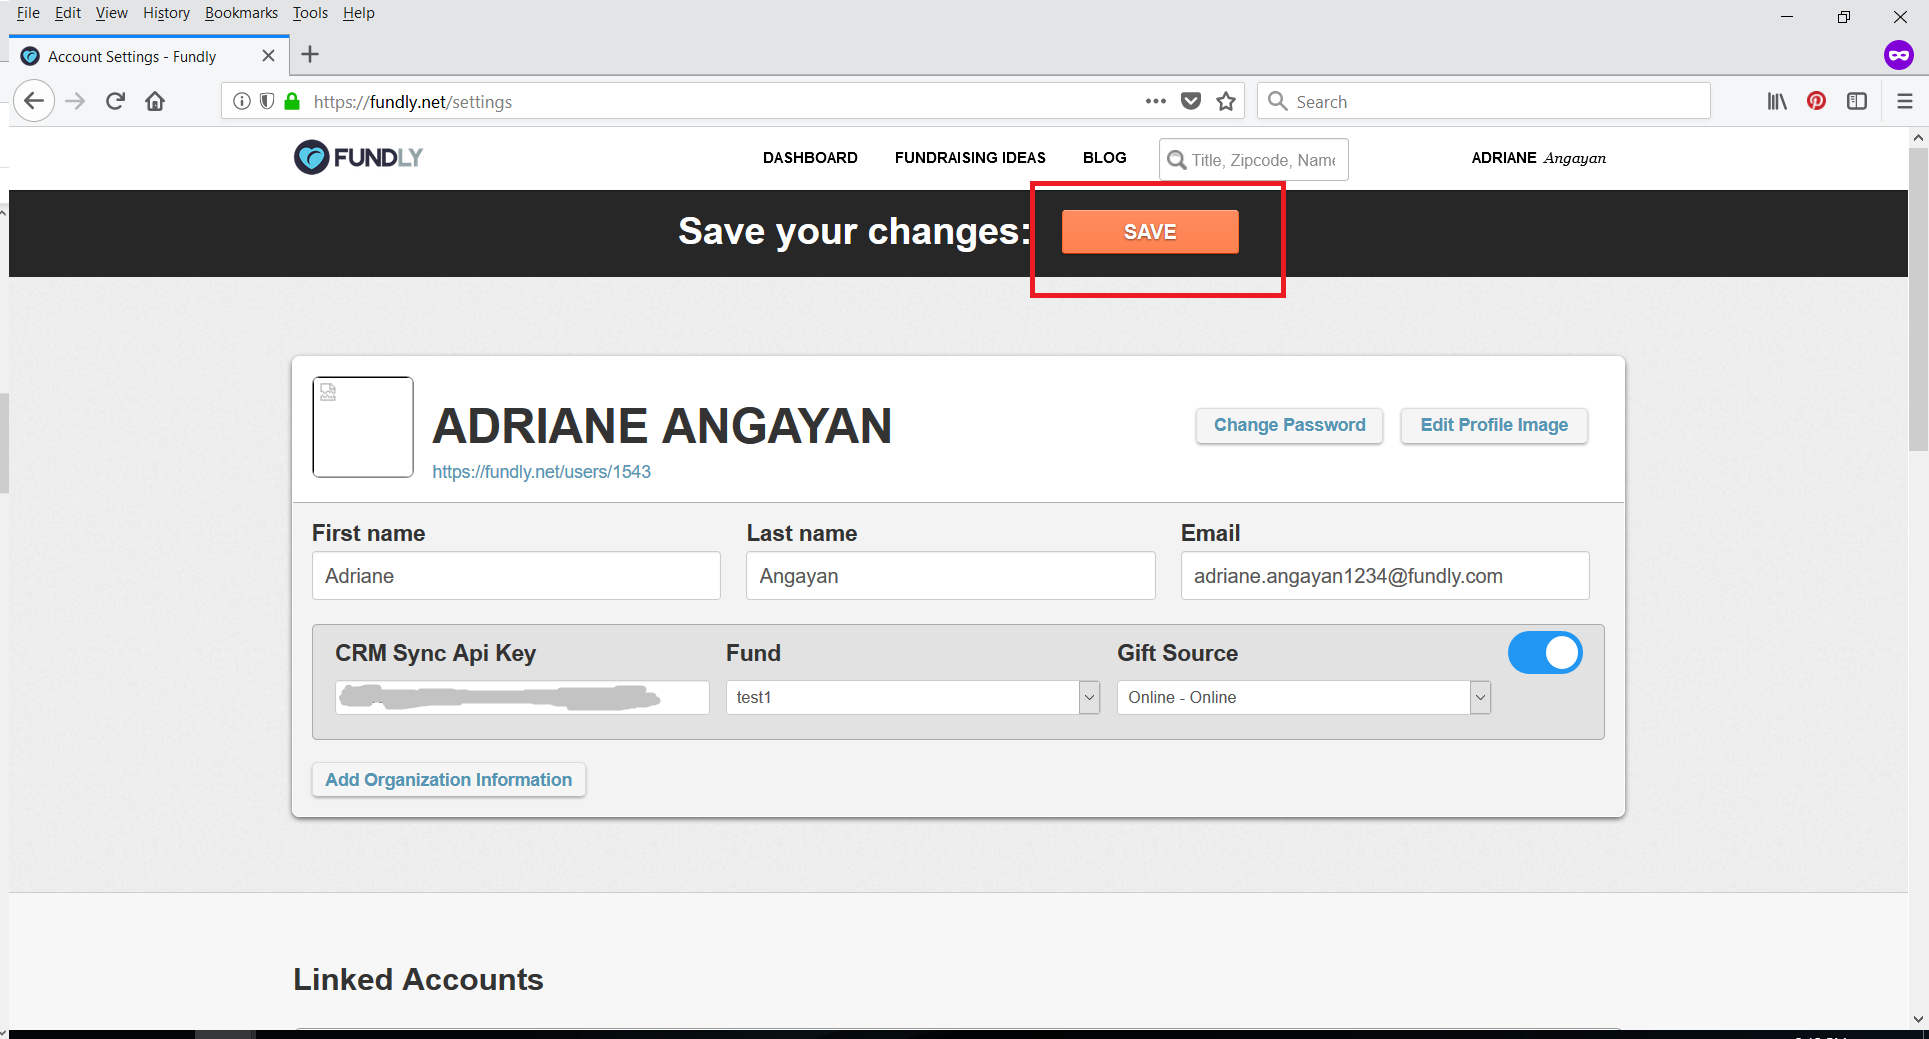This screenshot has height=1039, width=1929.
Task: Open the File menu
Action: [x=28, y=13]
